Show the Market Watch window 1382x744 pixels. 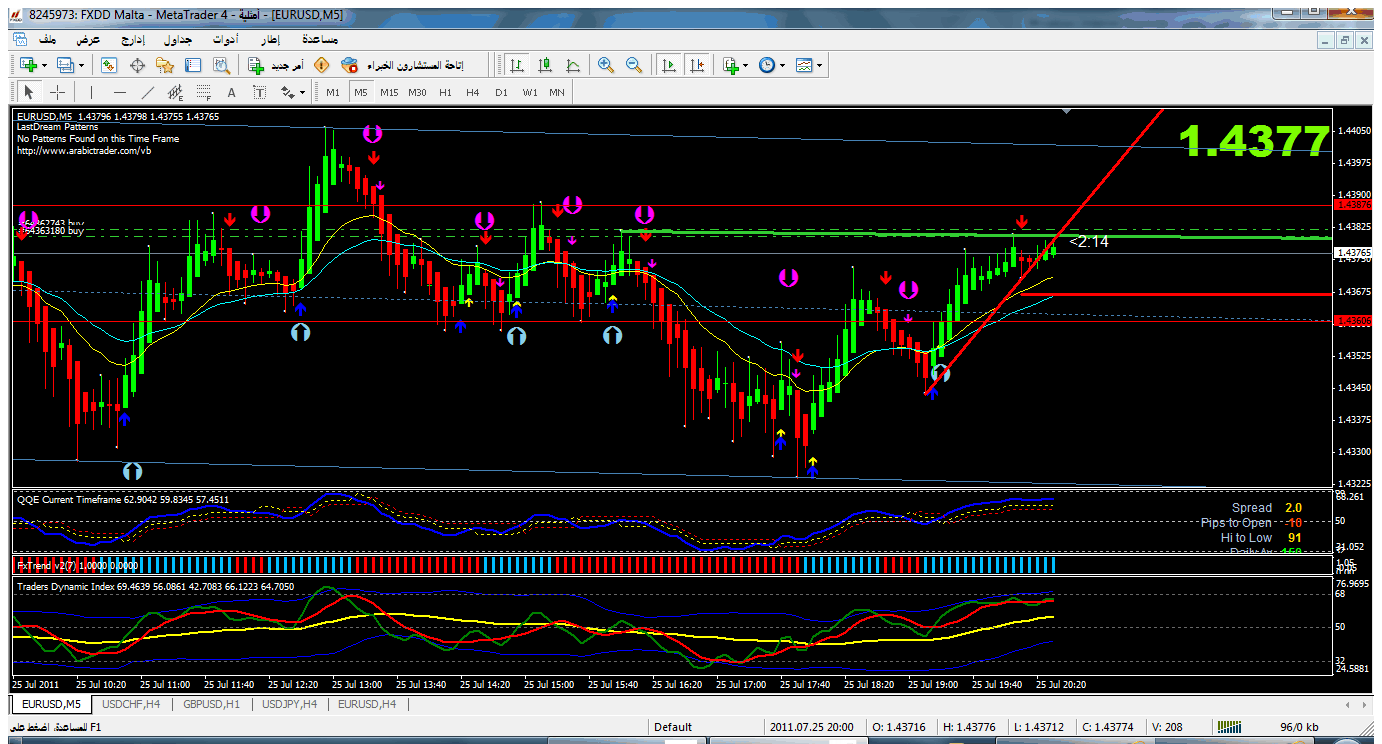(109, 65)
